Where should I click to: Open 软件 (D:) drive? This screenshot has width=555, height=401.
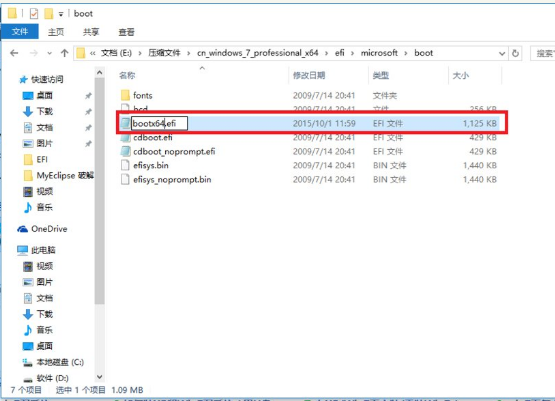point(52,378)
